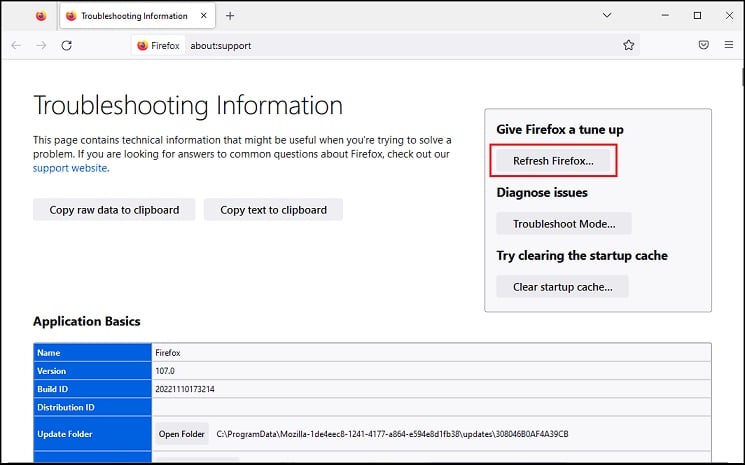The width and height of the screenshot is (745, 465).
Task: Bookmark this page with the star icon
Action: pos(629,45)
